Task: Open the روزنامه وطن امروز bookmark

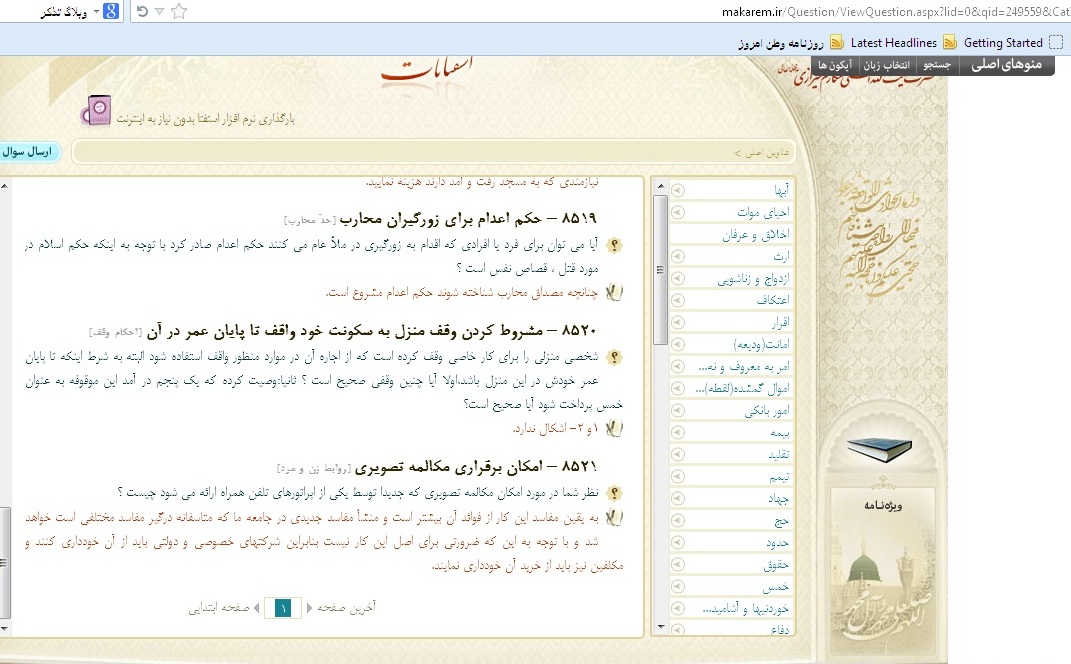Action: pos(781,43)
